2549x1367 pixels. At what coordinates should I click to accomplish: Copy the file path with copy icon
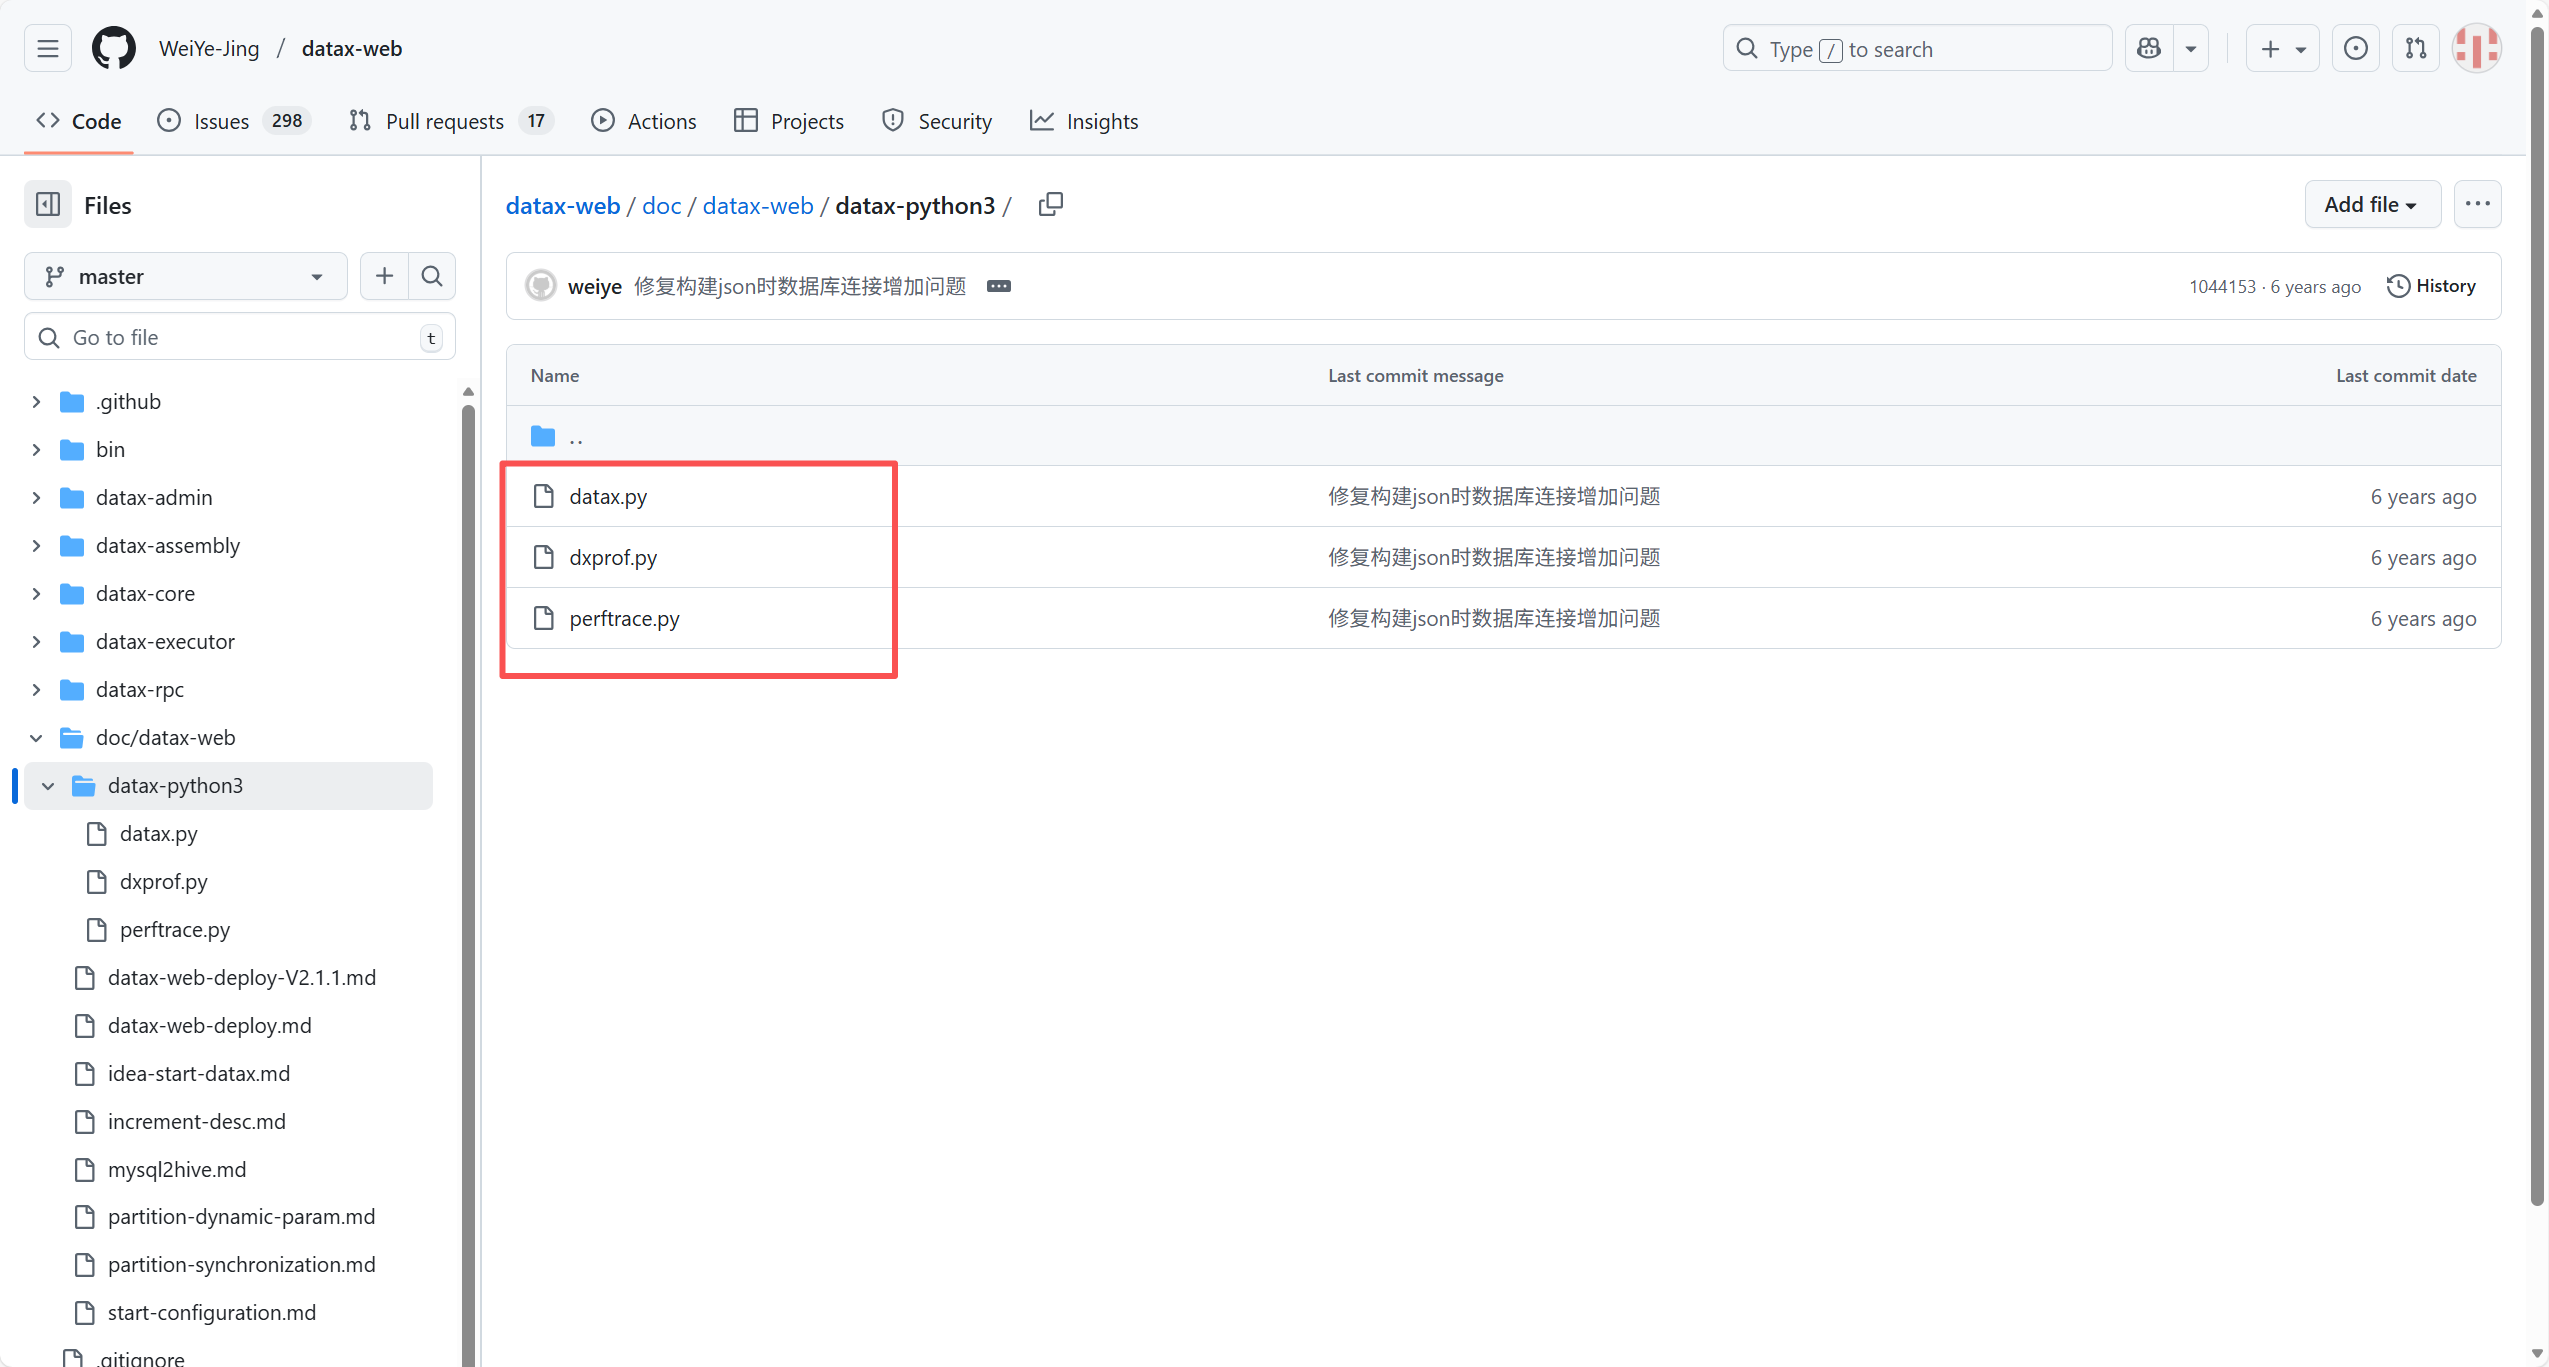pyautogui.click(x=1050, y=205)
